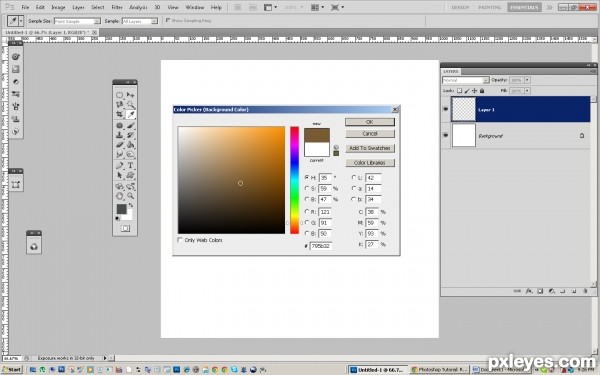
Task: Open Opacity slider arrow in Layers panel
Action: click(x=527, y=80)
